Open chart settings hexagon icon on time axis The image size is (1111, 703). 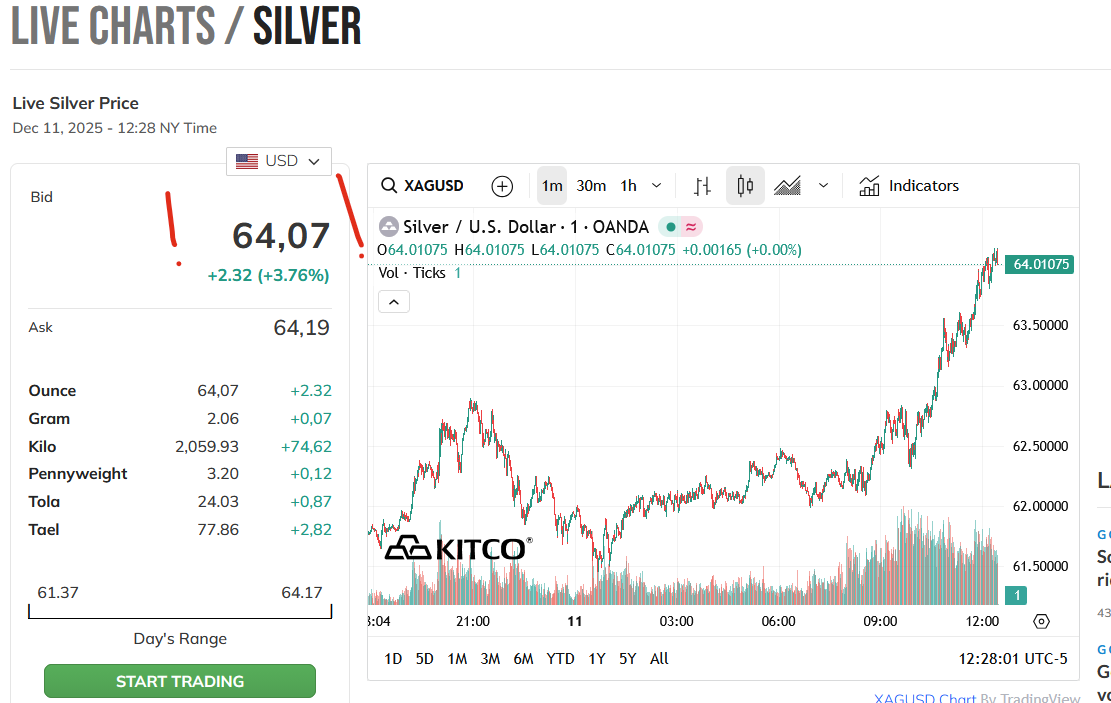tap(1041, 621)
